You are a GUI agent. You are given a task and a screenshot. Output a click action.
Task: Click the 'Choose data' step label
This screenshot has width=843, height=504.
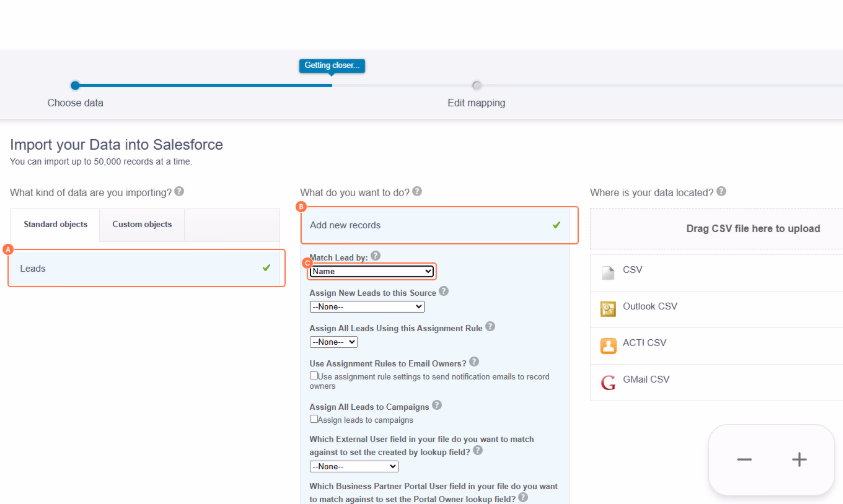click(75, 103)
